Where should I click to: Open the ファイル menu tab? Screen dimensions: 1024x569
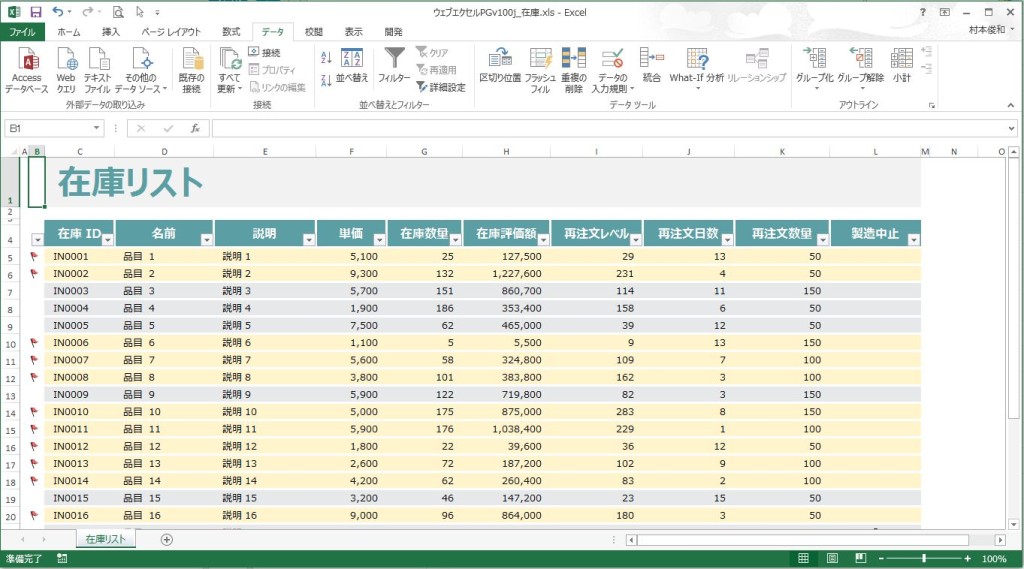point(21,32)
